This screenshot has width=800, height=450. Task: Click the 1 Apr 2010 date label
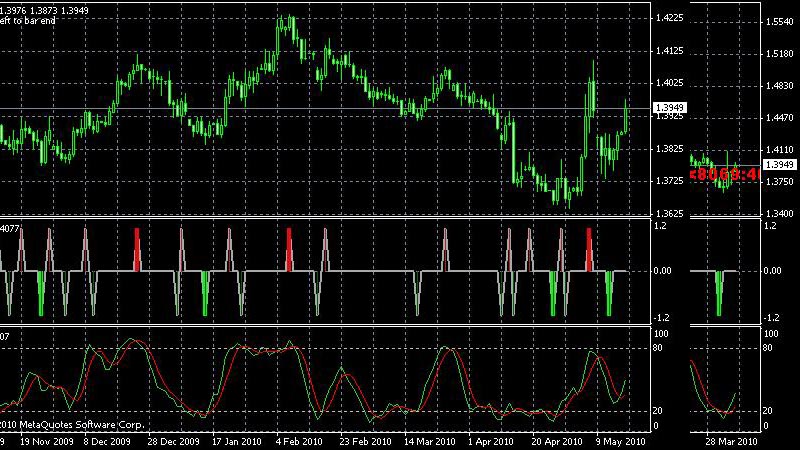[490, 441]
